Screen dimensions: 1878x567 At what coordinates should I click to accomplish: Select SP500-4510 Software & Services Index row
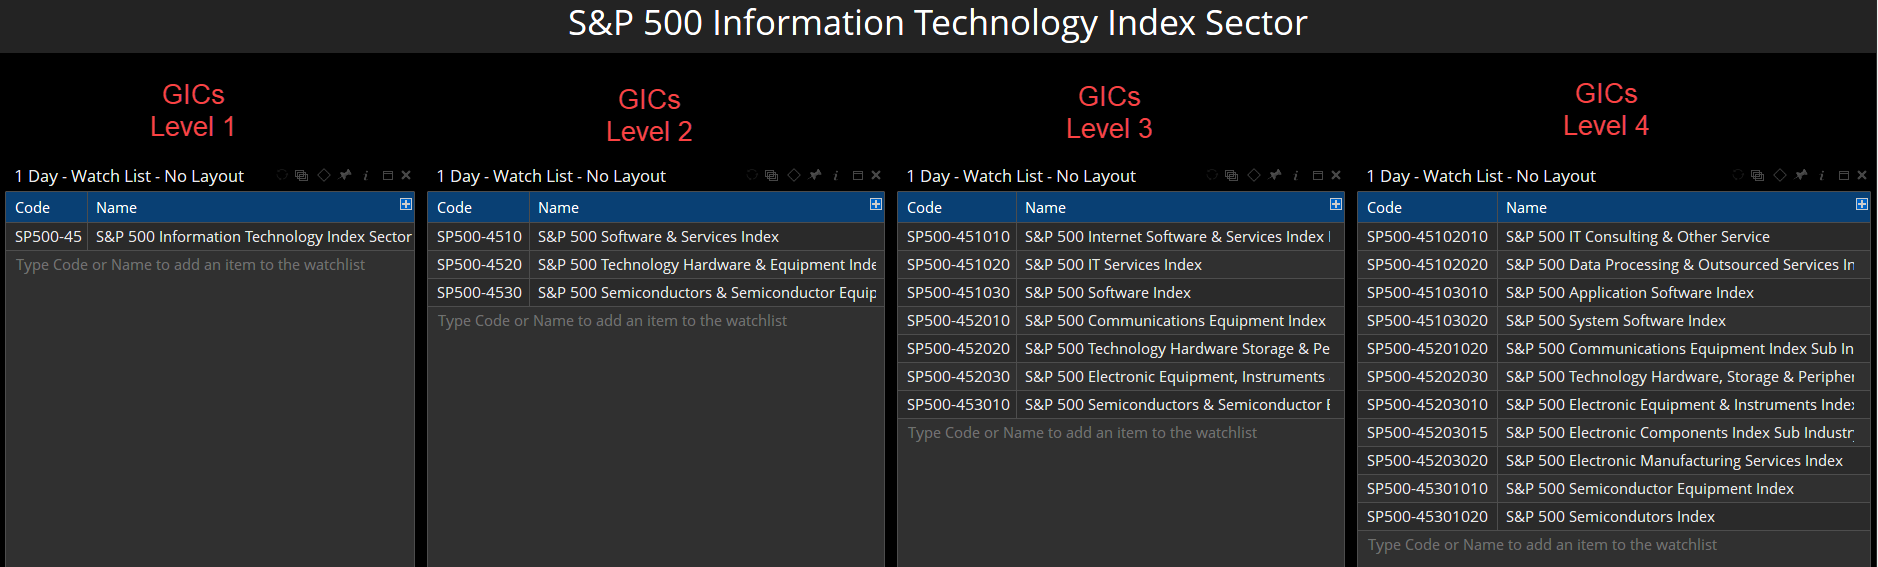pos(656,237)
